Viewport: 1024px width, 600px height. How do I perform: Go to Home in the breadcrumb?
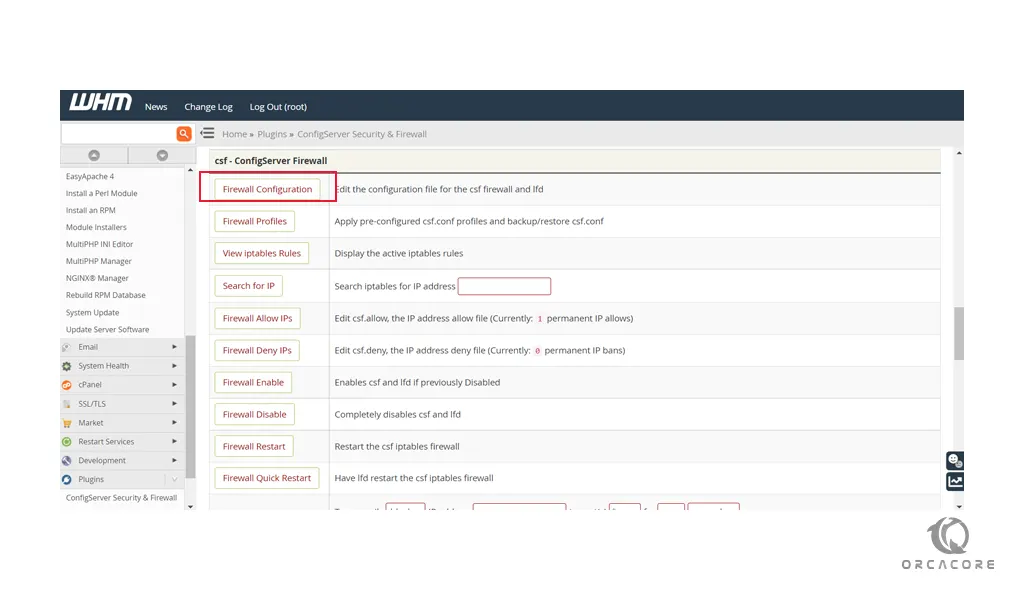click(x=234, y=134)
